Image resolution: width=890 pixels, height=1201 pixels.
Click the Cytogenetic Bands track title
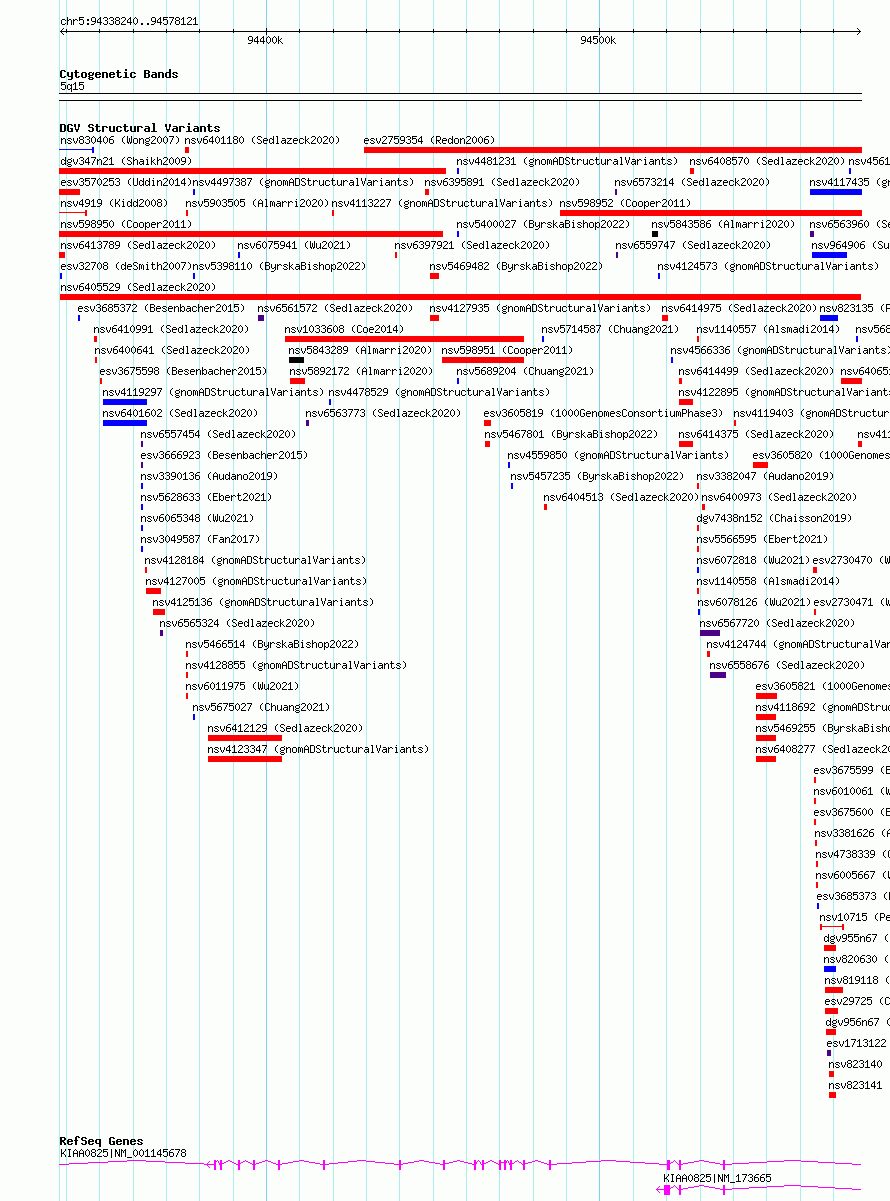point(119,74)
